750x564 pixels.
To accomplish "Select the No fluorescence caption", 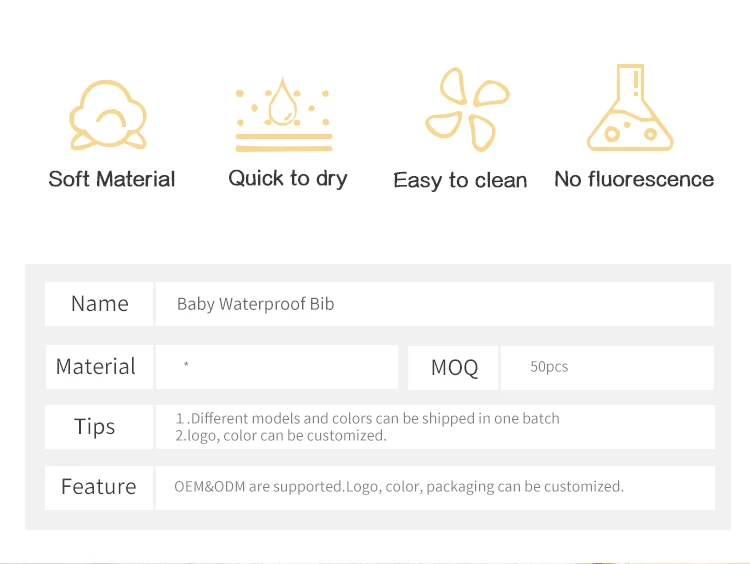I will click(634, 179).
